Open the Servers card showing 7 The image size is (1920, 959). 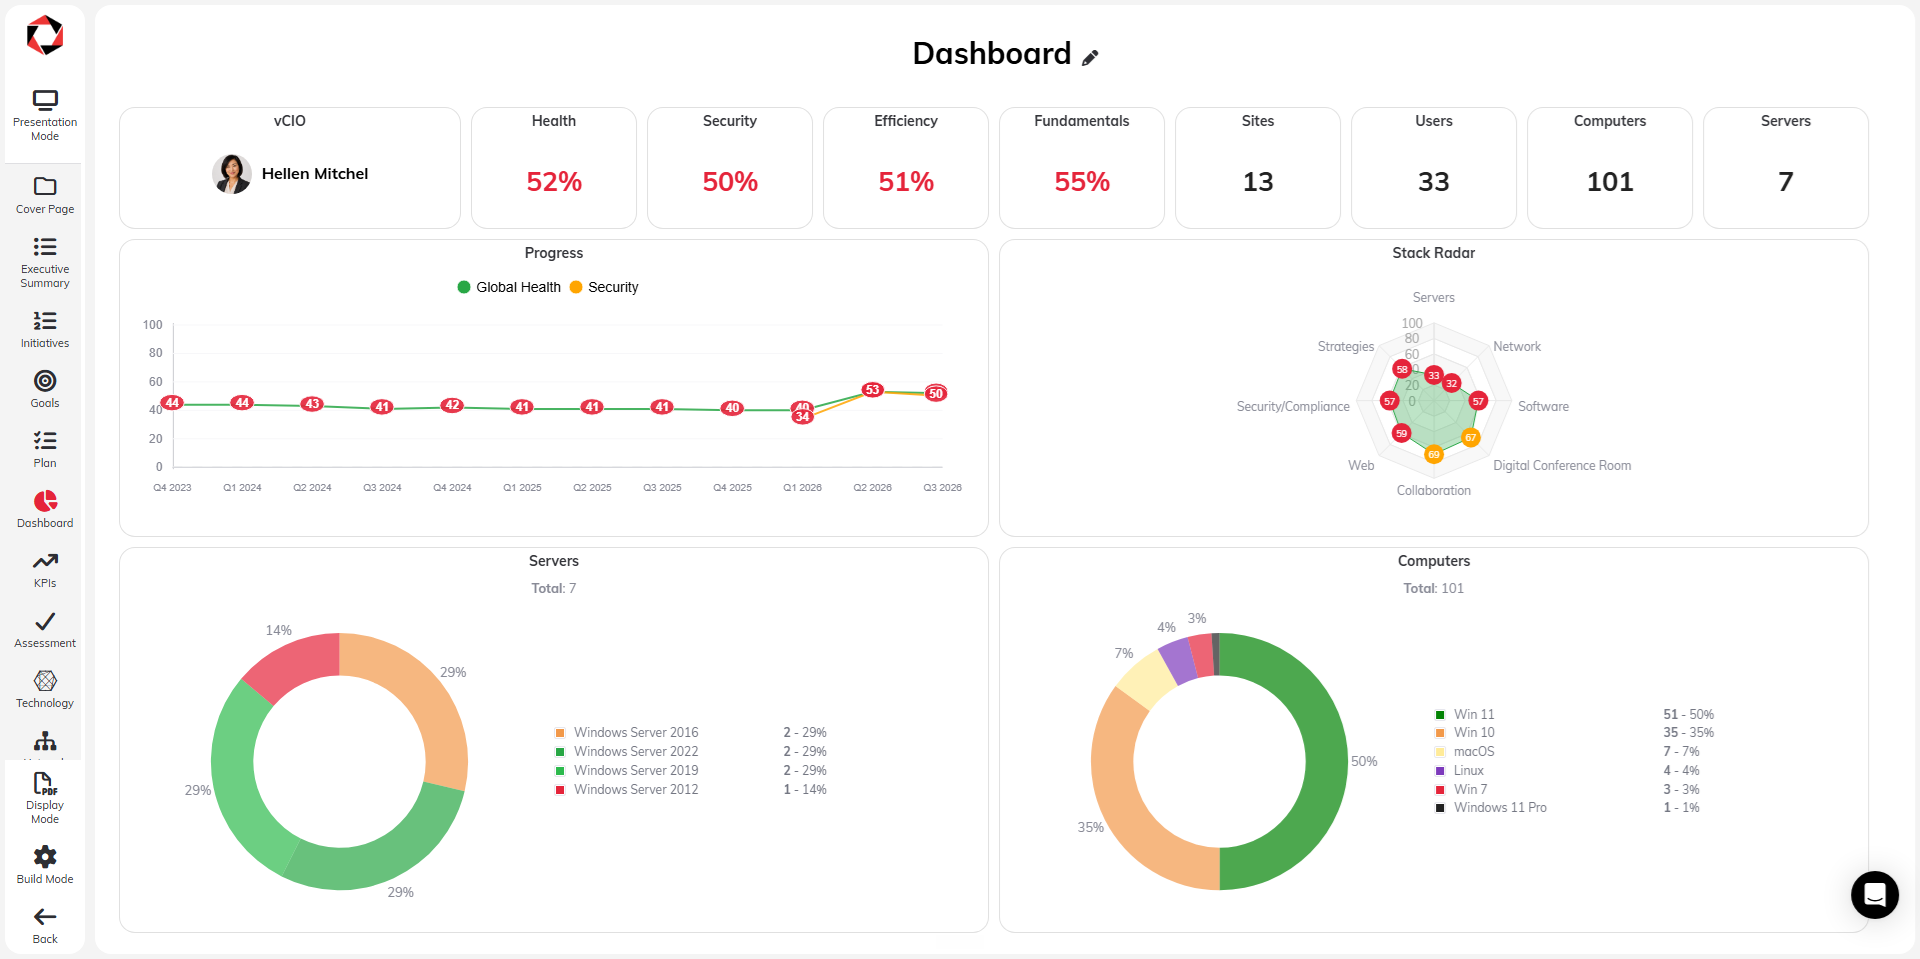click(1786, 168)
